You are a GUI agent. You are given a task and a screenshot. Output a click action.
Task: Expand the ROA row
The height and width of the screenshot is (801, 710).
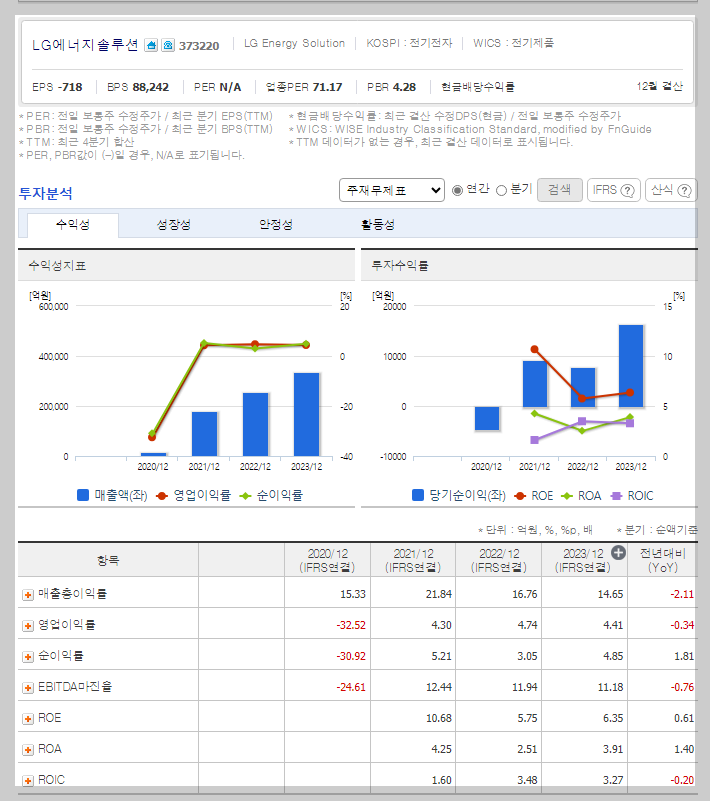pos(28,750)
